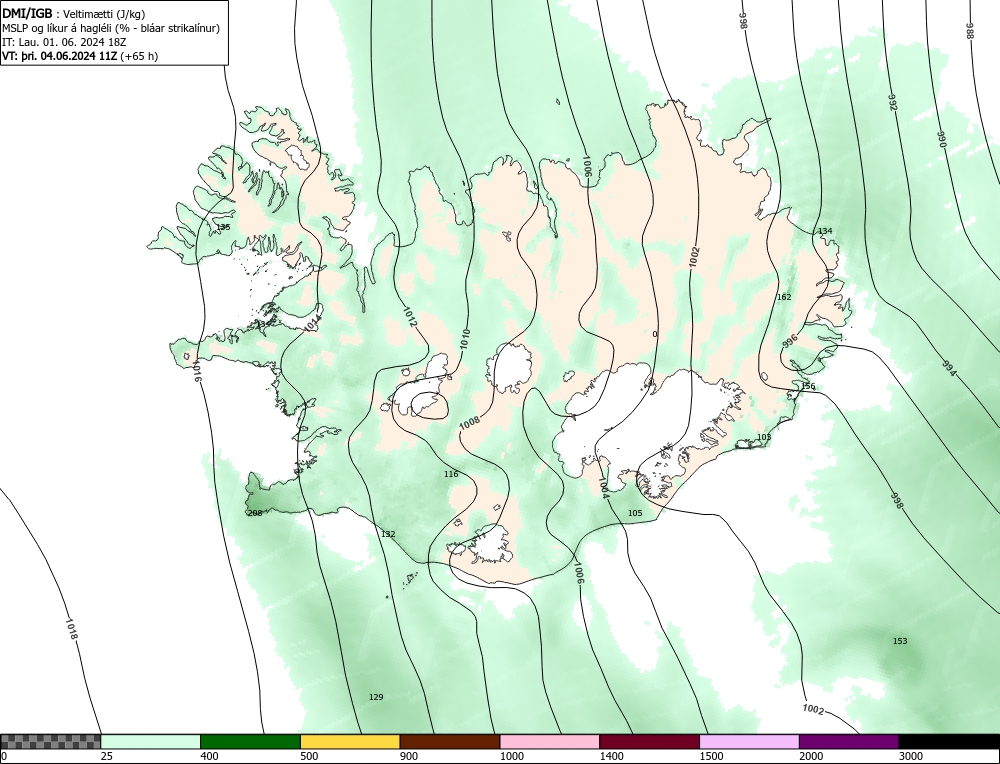1000x764 pixels.
Task: Click the legend scale number 1000
Action: click(x=511, y=756)
